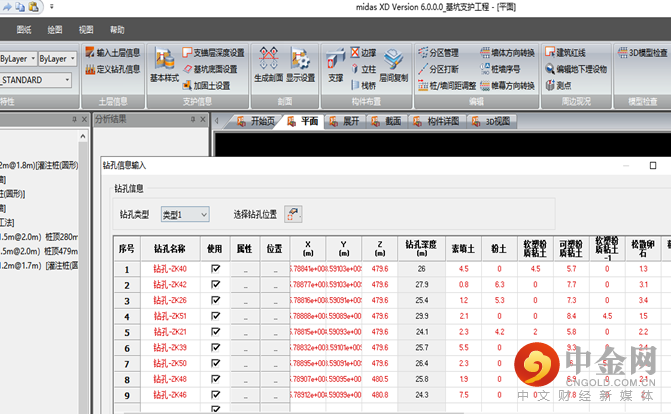Open 基本样式 basic style tool
Screen dimensions: 671x414
pos(164,66)
